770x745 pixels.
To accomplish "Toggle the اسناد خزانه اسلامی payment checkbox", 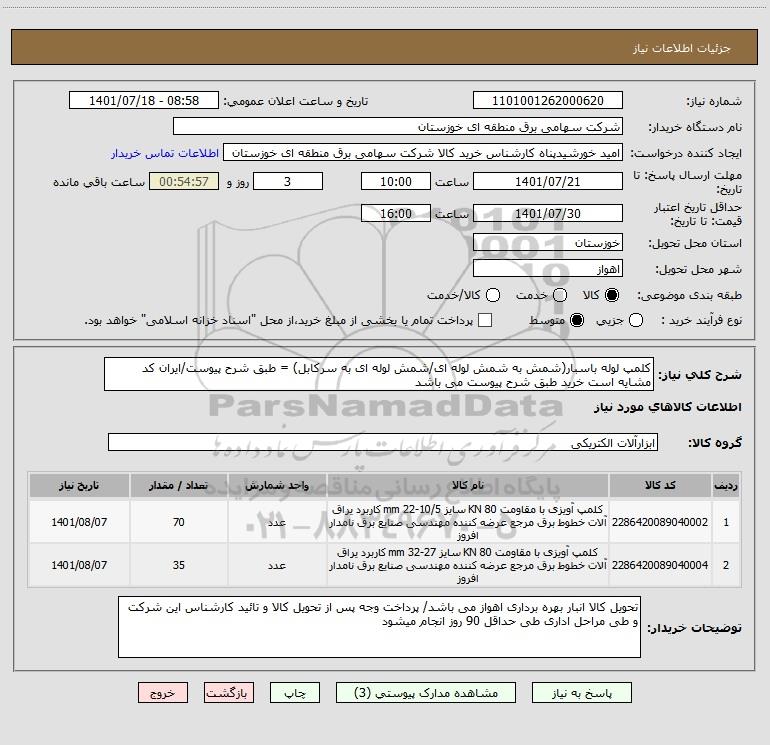I will 485,320.
